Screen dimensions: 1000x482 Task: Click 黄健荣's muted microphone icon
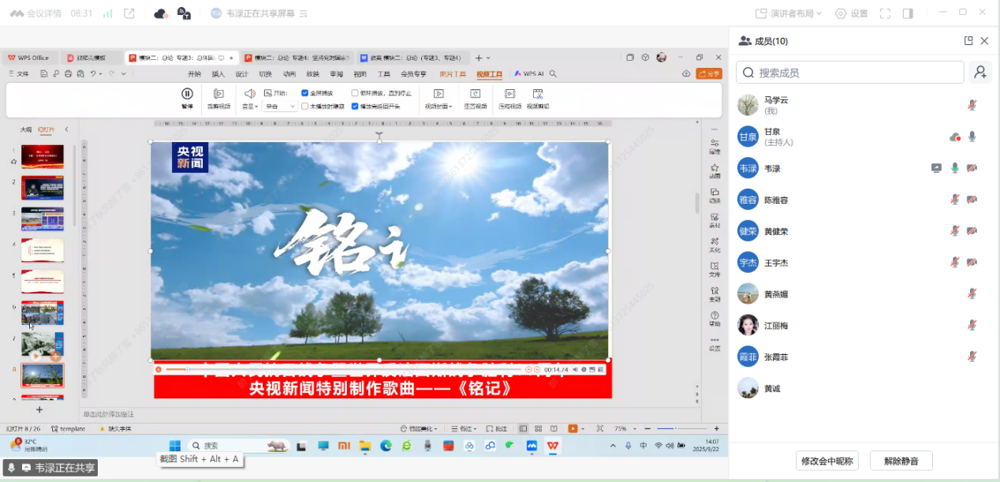955,231
